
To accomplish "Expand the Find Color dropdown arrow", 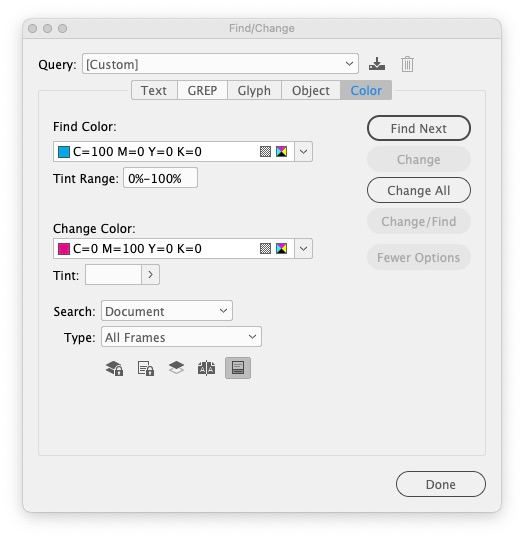I will coord(303,152).
